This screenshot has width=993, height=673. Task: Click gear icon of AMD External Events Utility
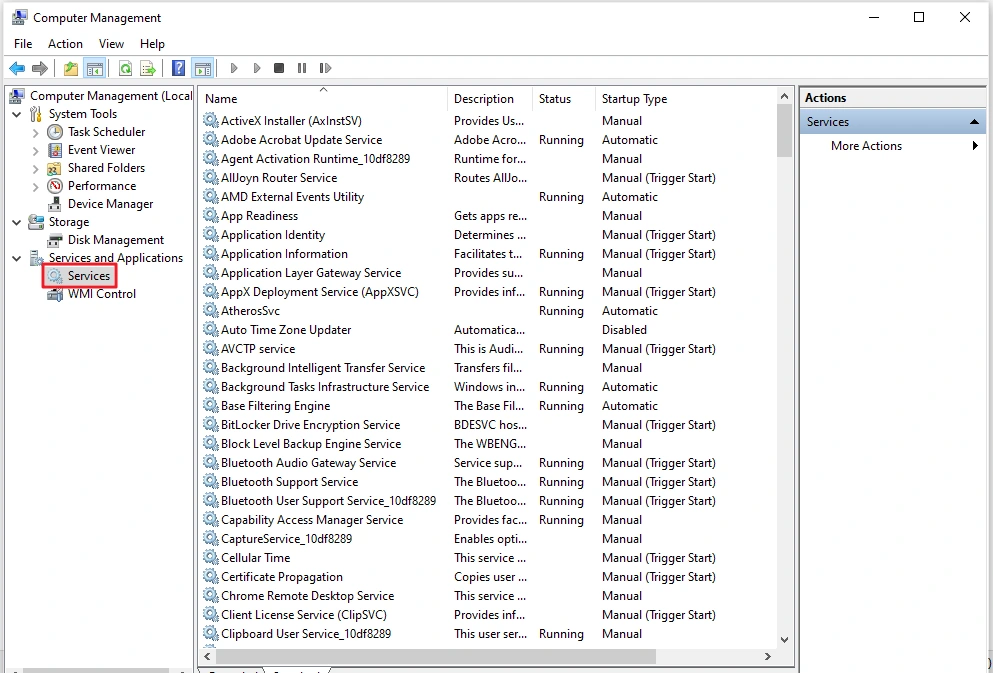click(x=210, y=196)
